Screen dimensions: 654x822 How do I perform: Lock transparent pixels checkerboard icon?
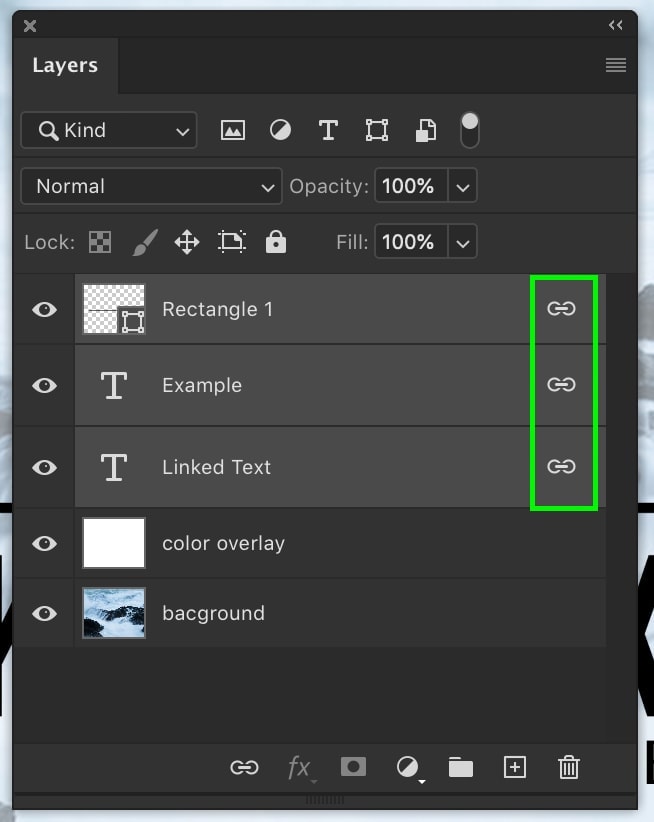point(100,242)
